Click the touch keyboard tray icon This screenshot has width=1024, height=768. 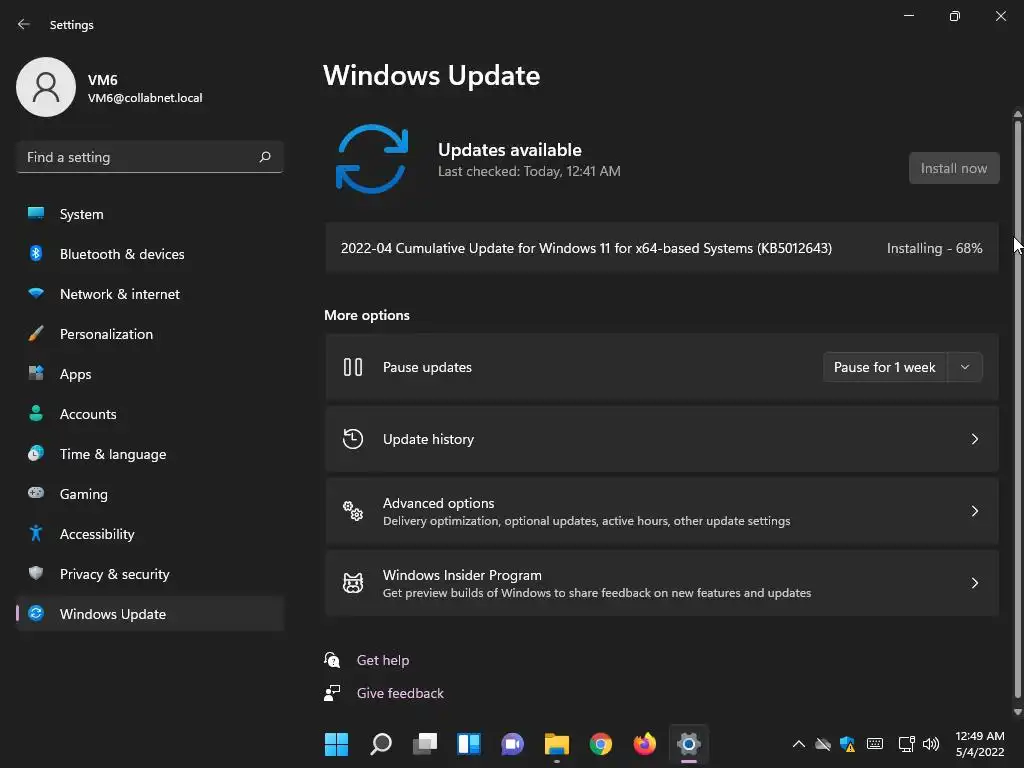[875, 744]
